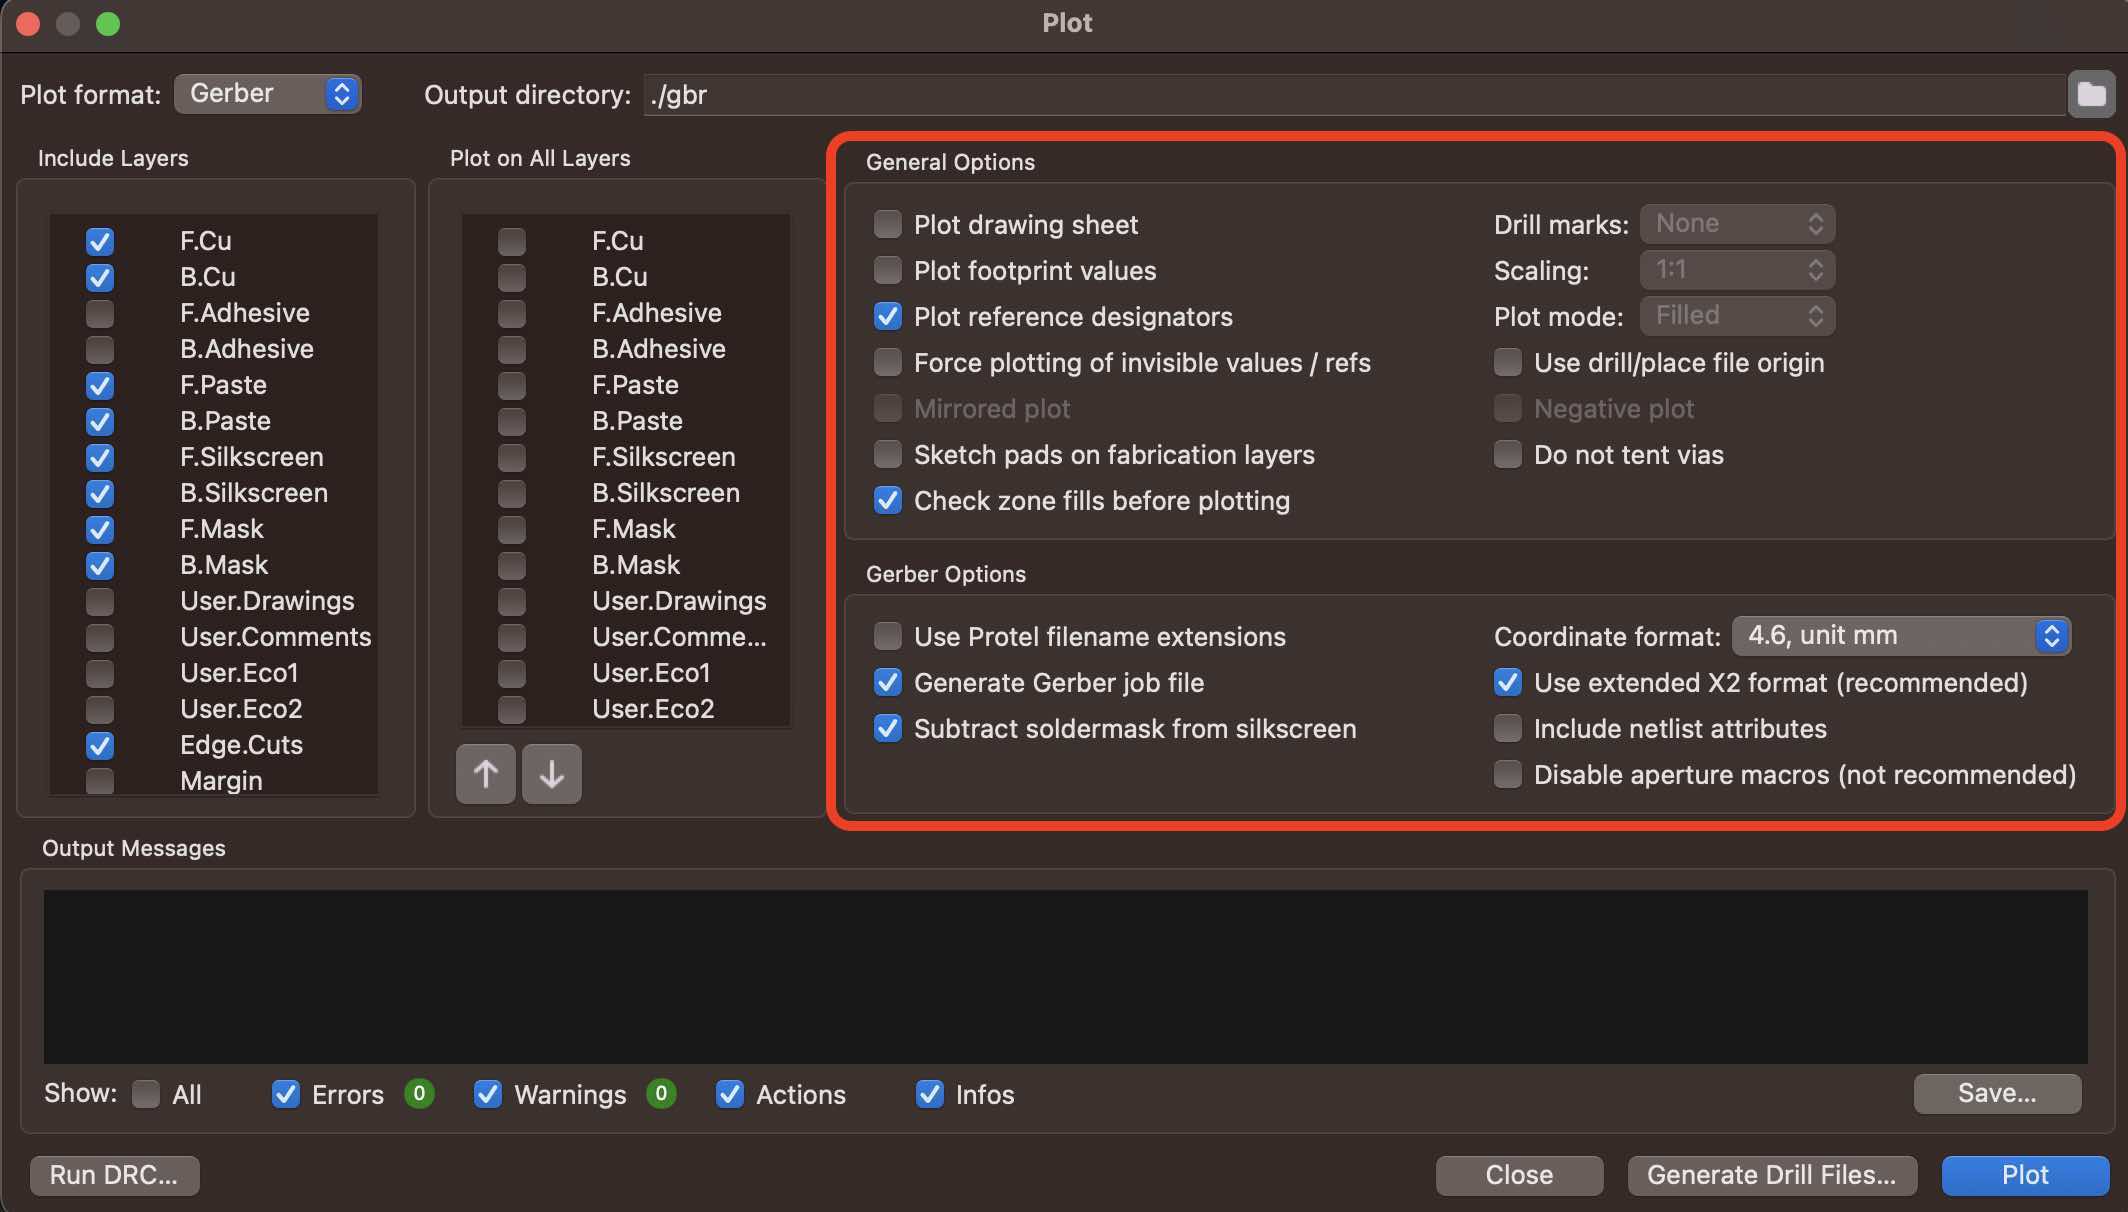This screenshot has height=1212, width=2128.
Task: Enable User.Drawings in Include Layers
Action: pyautogui.click(x=100, y=601)
